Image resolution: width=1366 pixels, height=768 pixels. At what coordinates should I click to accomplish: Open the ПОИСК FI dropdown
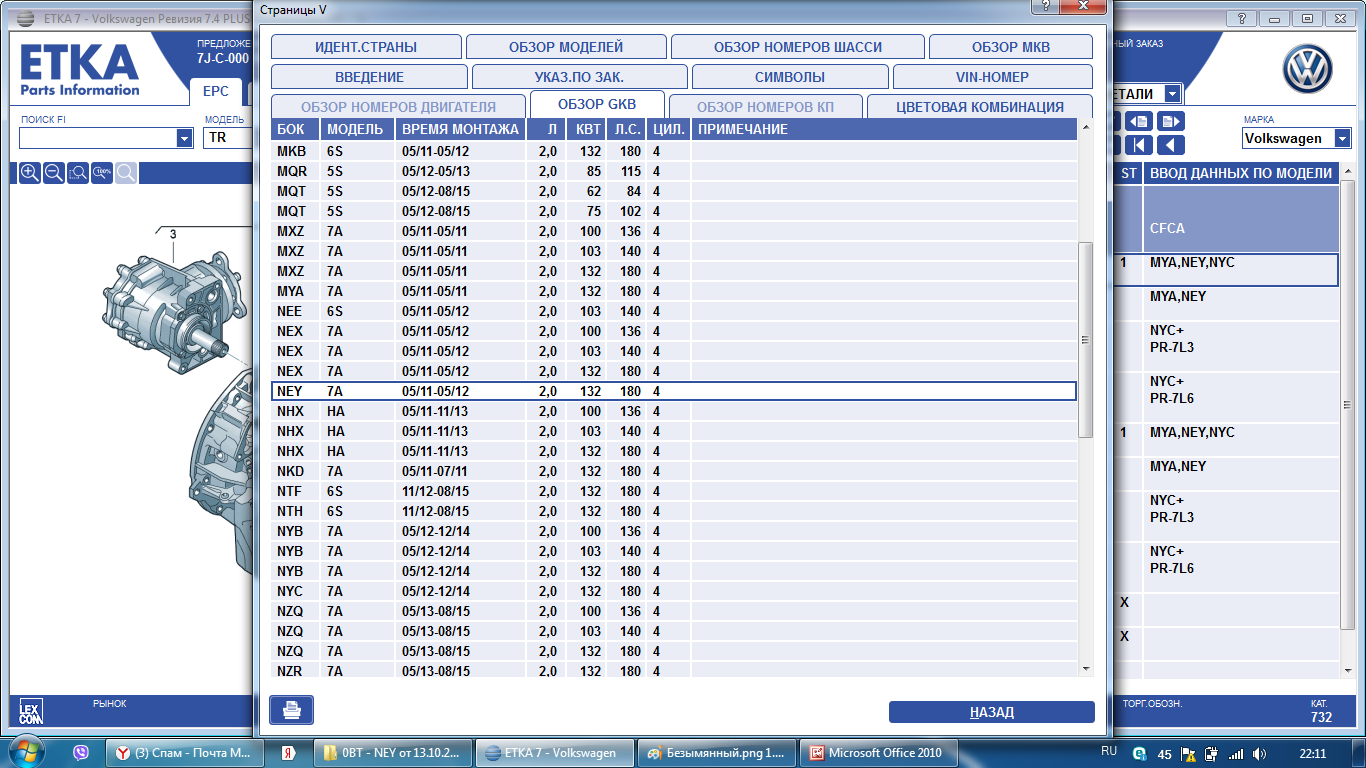(x=184, y=139)
